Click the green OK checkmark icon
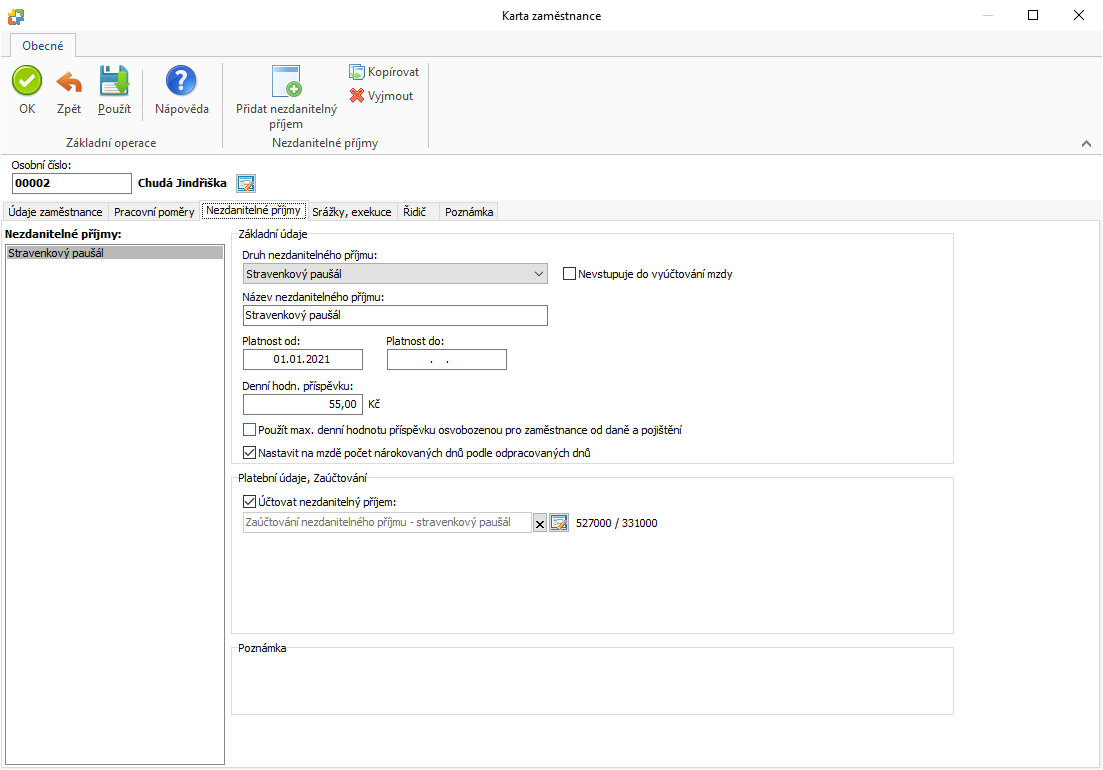 coord(27,81)
